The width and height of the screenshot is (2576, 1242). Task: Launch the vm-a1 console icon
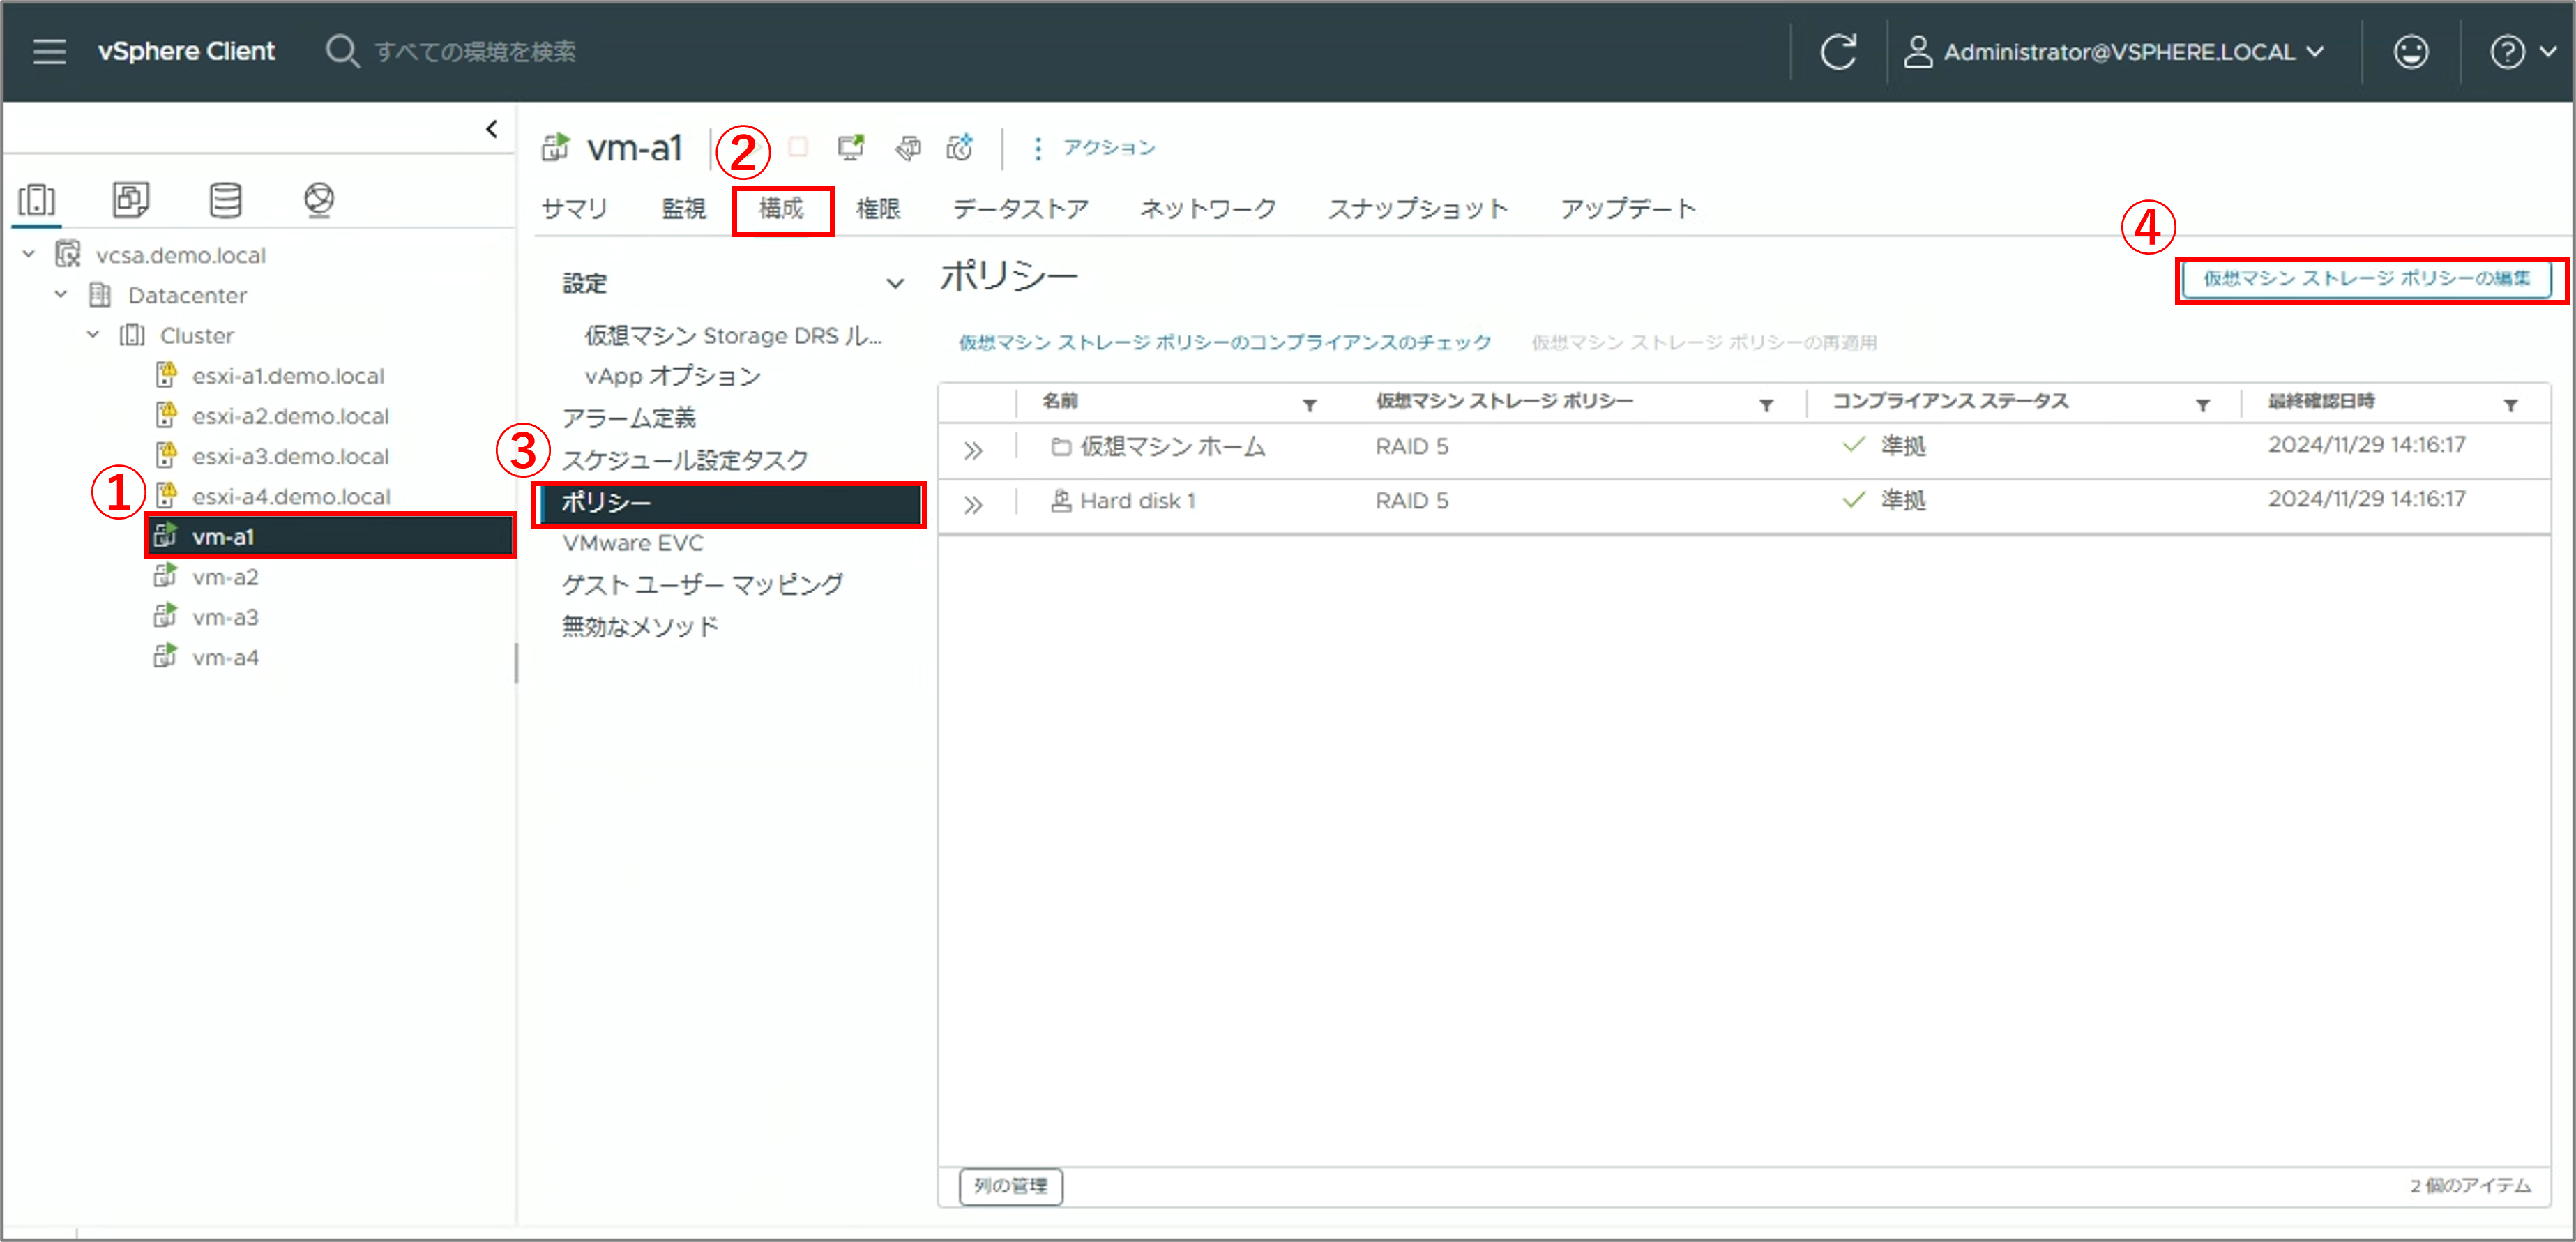[851, 148]
